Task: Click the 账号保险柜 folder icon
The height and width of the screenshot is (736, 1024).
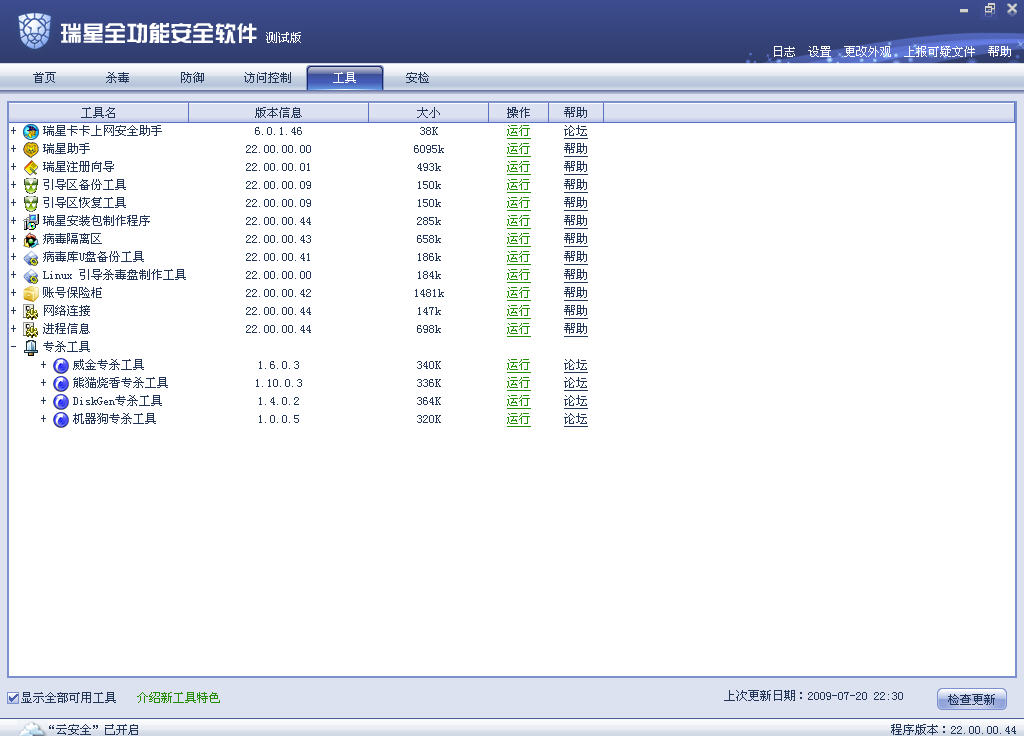Action: point(31,293)
